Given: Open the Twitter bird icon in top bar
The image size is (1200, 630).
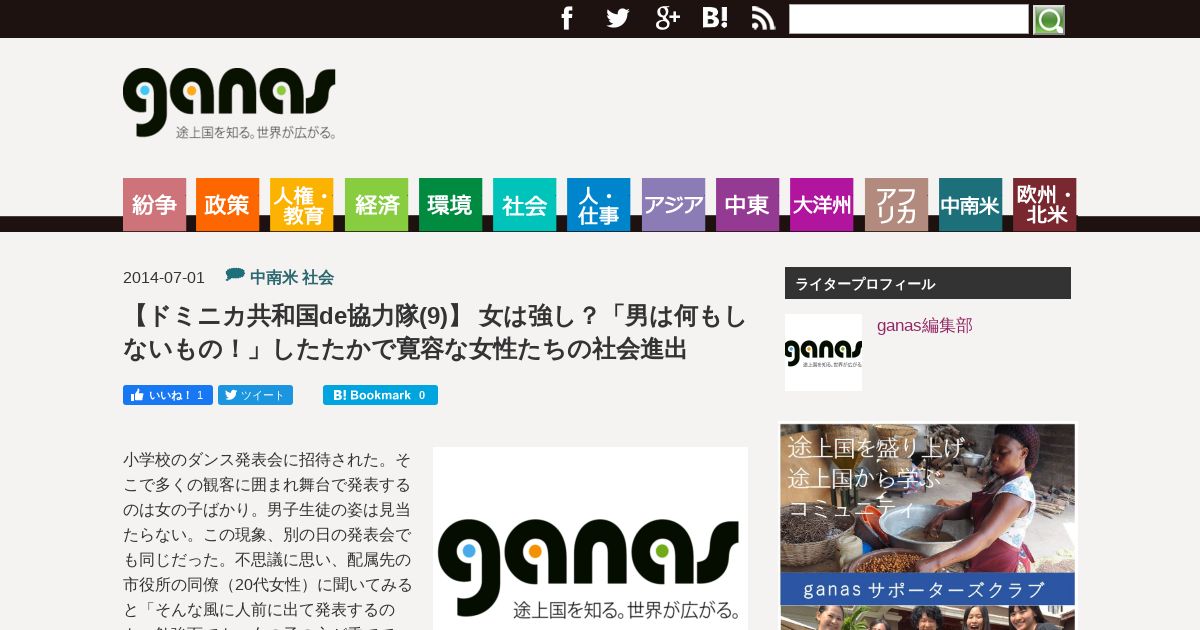Looking at the screenshot, I should pyautogui.click(x=618, y=18).
